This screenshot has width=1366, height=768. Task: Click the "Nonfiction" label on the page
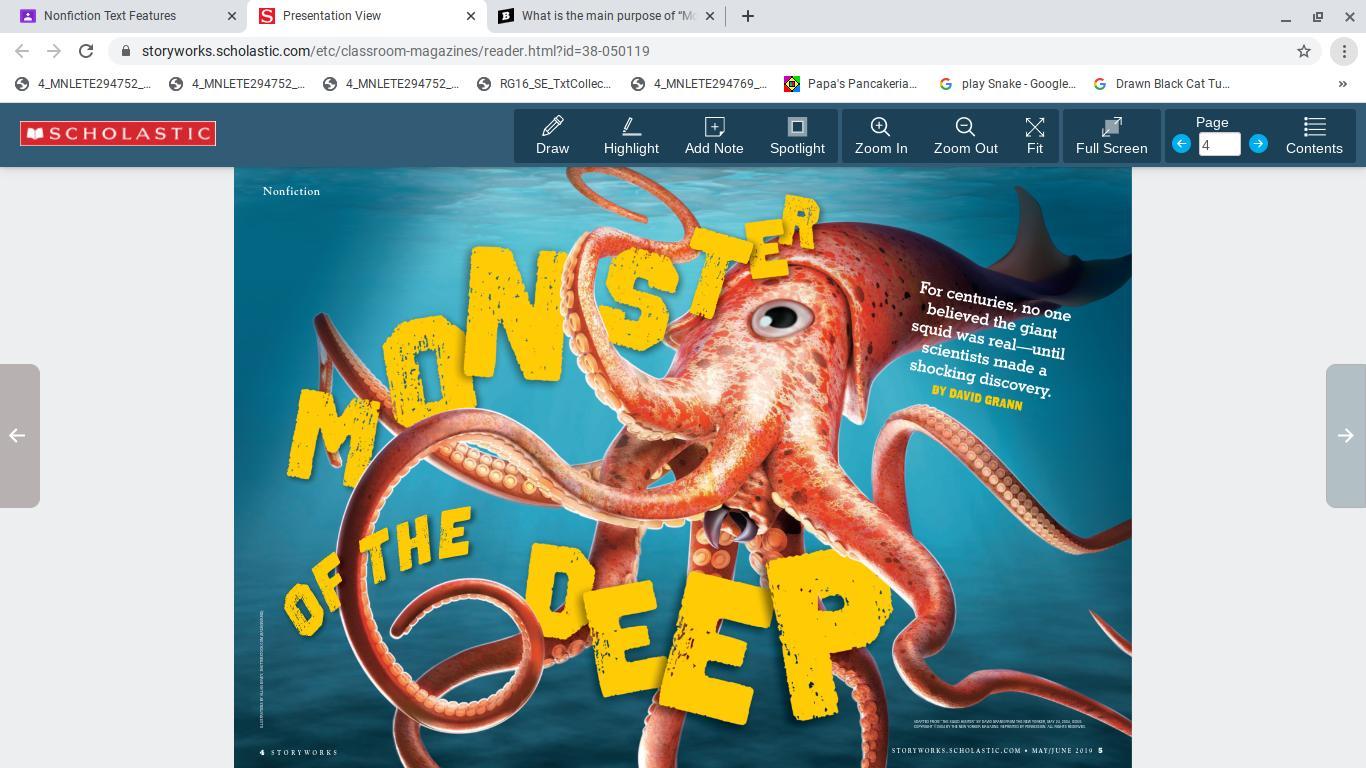click(291, 191)
